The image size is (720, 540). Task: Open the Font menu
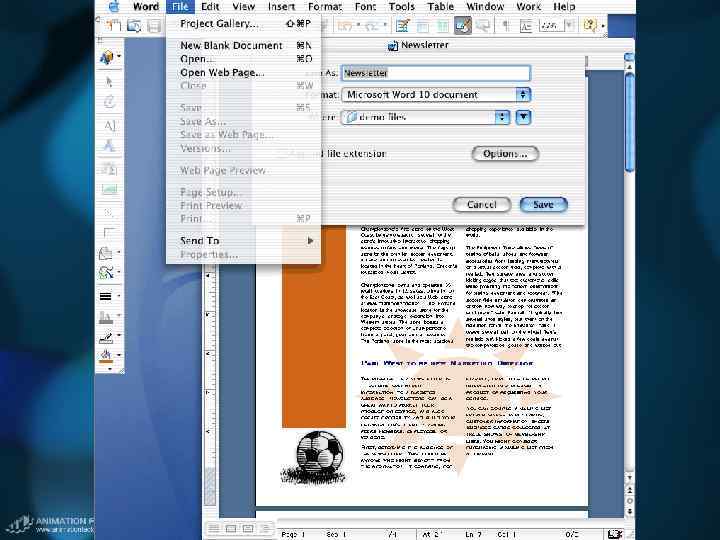pyautogui.click(x=366, y=6)
